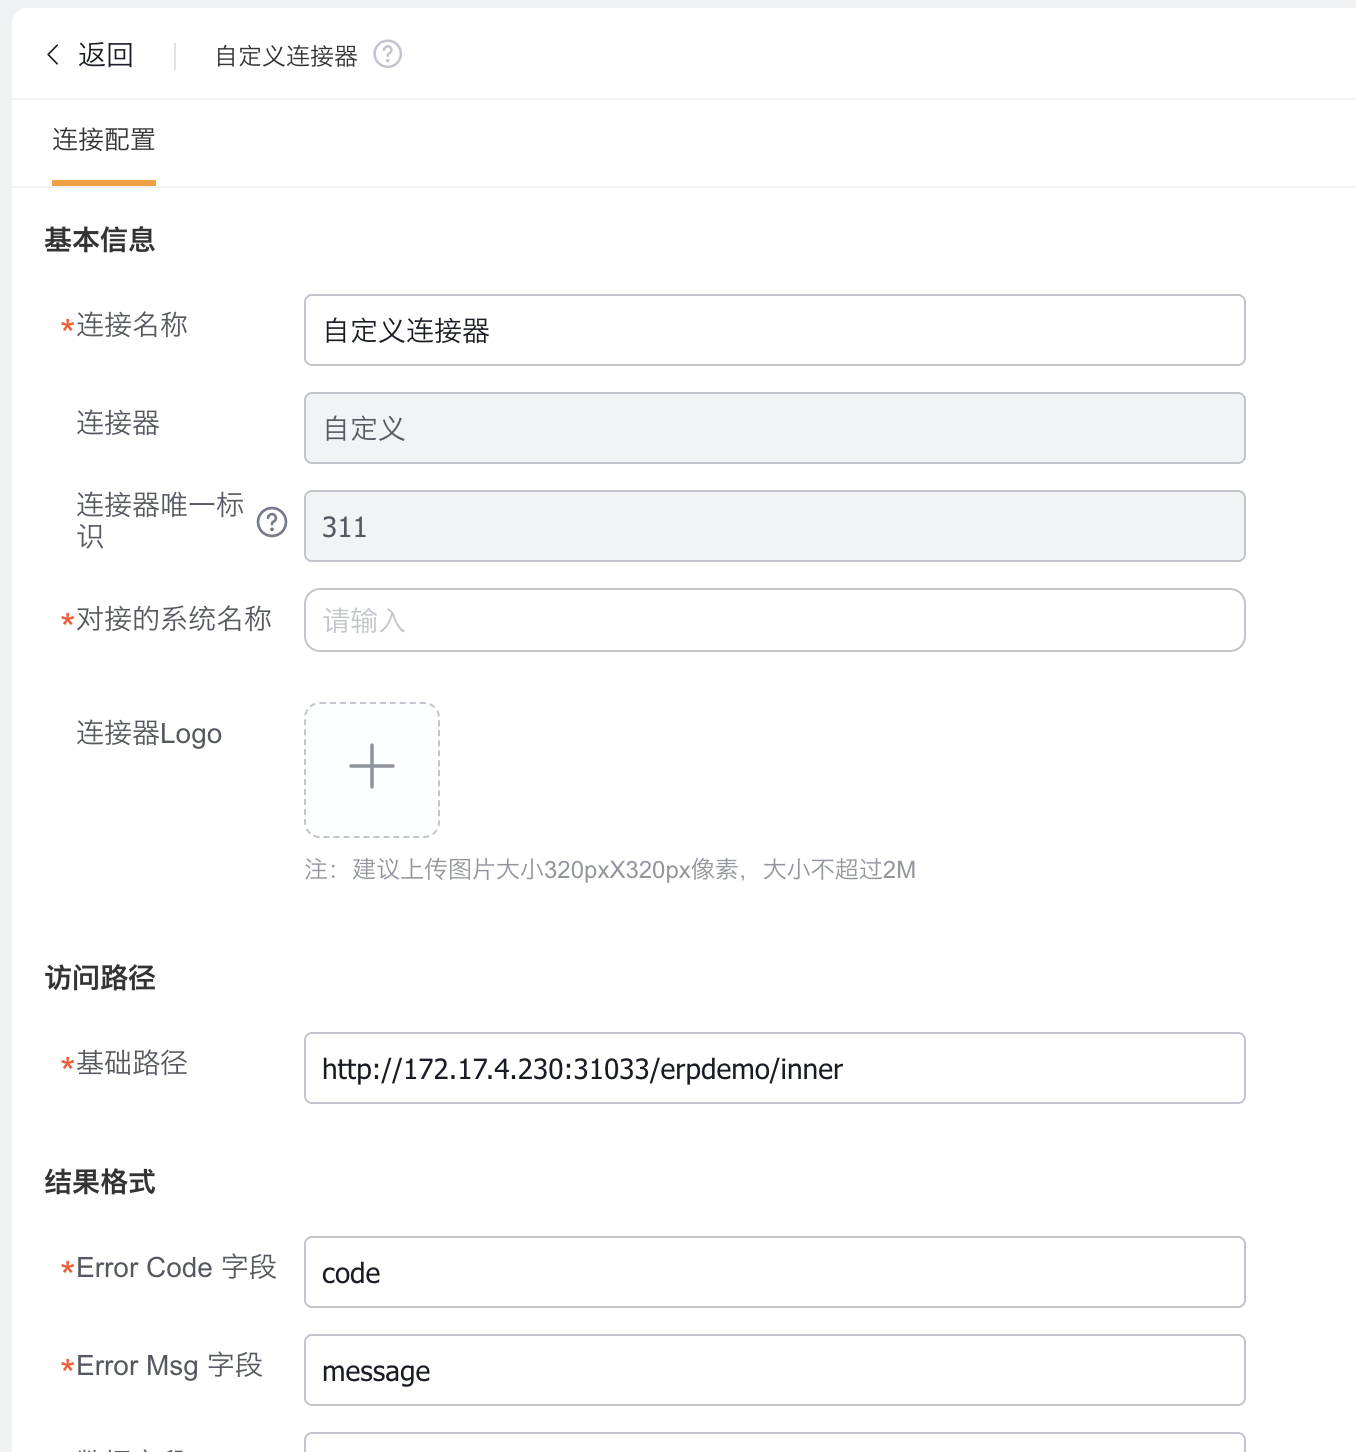Open help icon beside 自定义连接器 title
The image size is (1356, 1452).
pyautogui.click(x=387, y=54)
